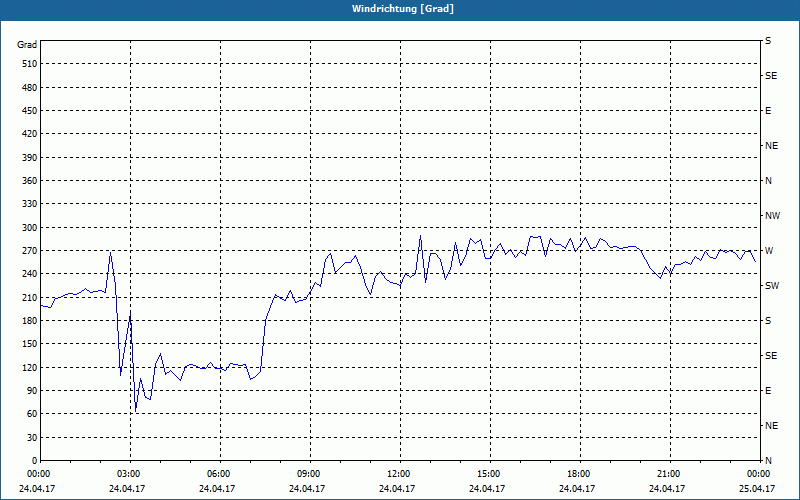Click the 'SE' compass label at 120 level
This screenshot has height=500, width=800.
(x=771, y=356)
